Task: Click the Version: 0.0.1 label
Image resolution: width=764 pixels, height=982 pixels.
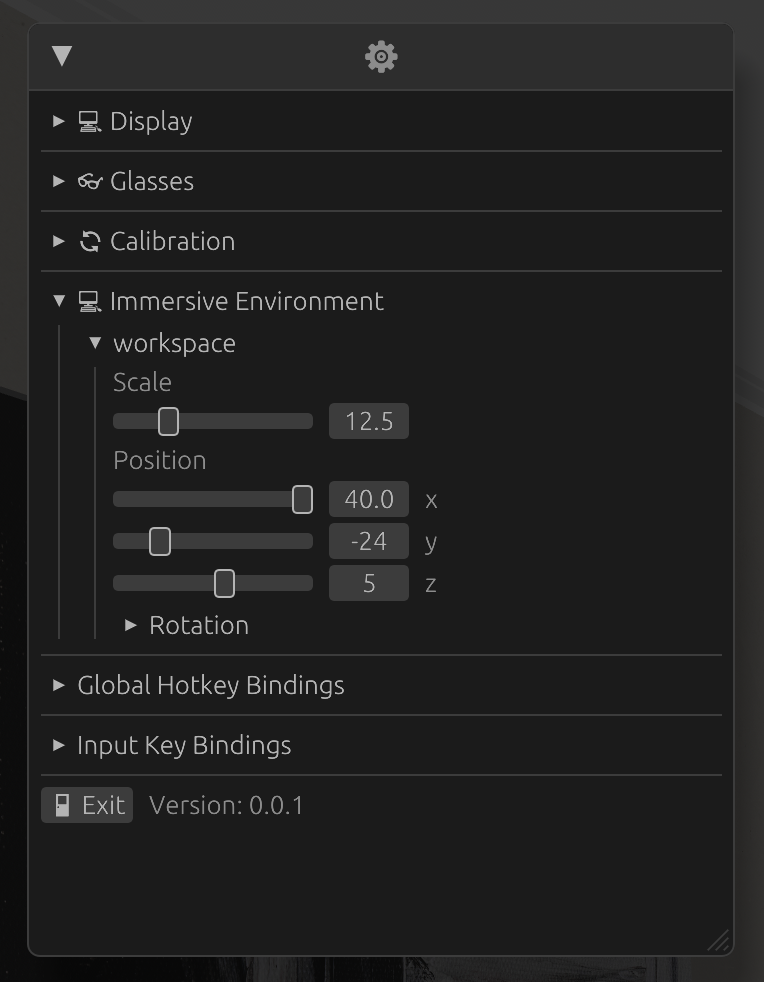Action: click(227, 804)
